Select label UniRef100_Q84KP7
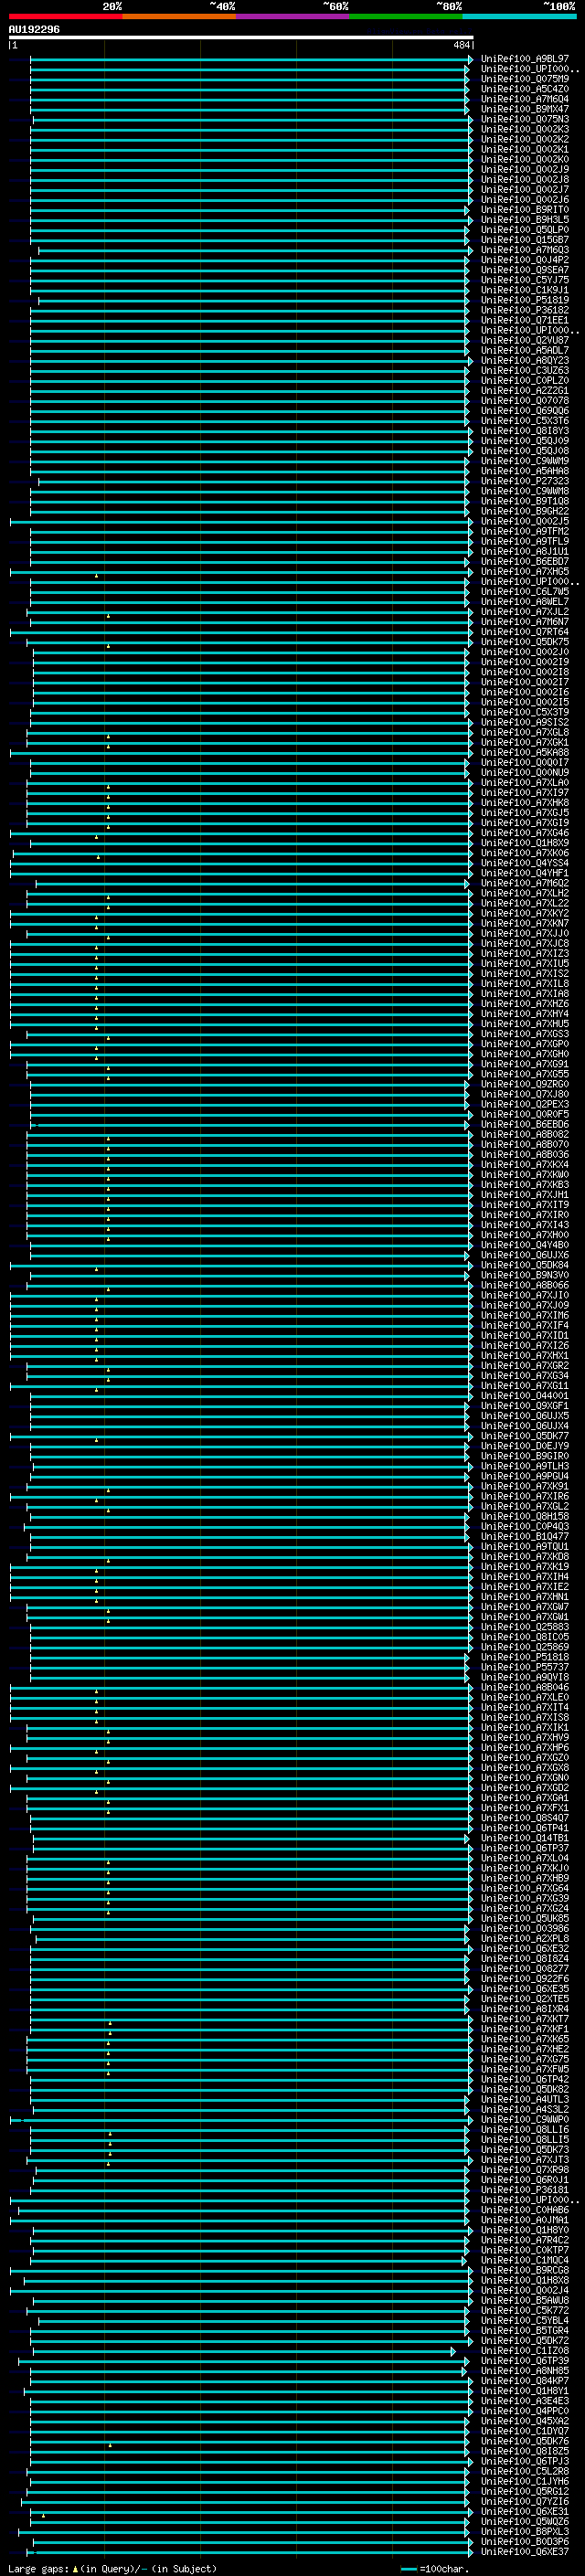This screenshot has height=2576, width=585. 525,2381
